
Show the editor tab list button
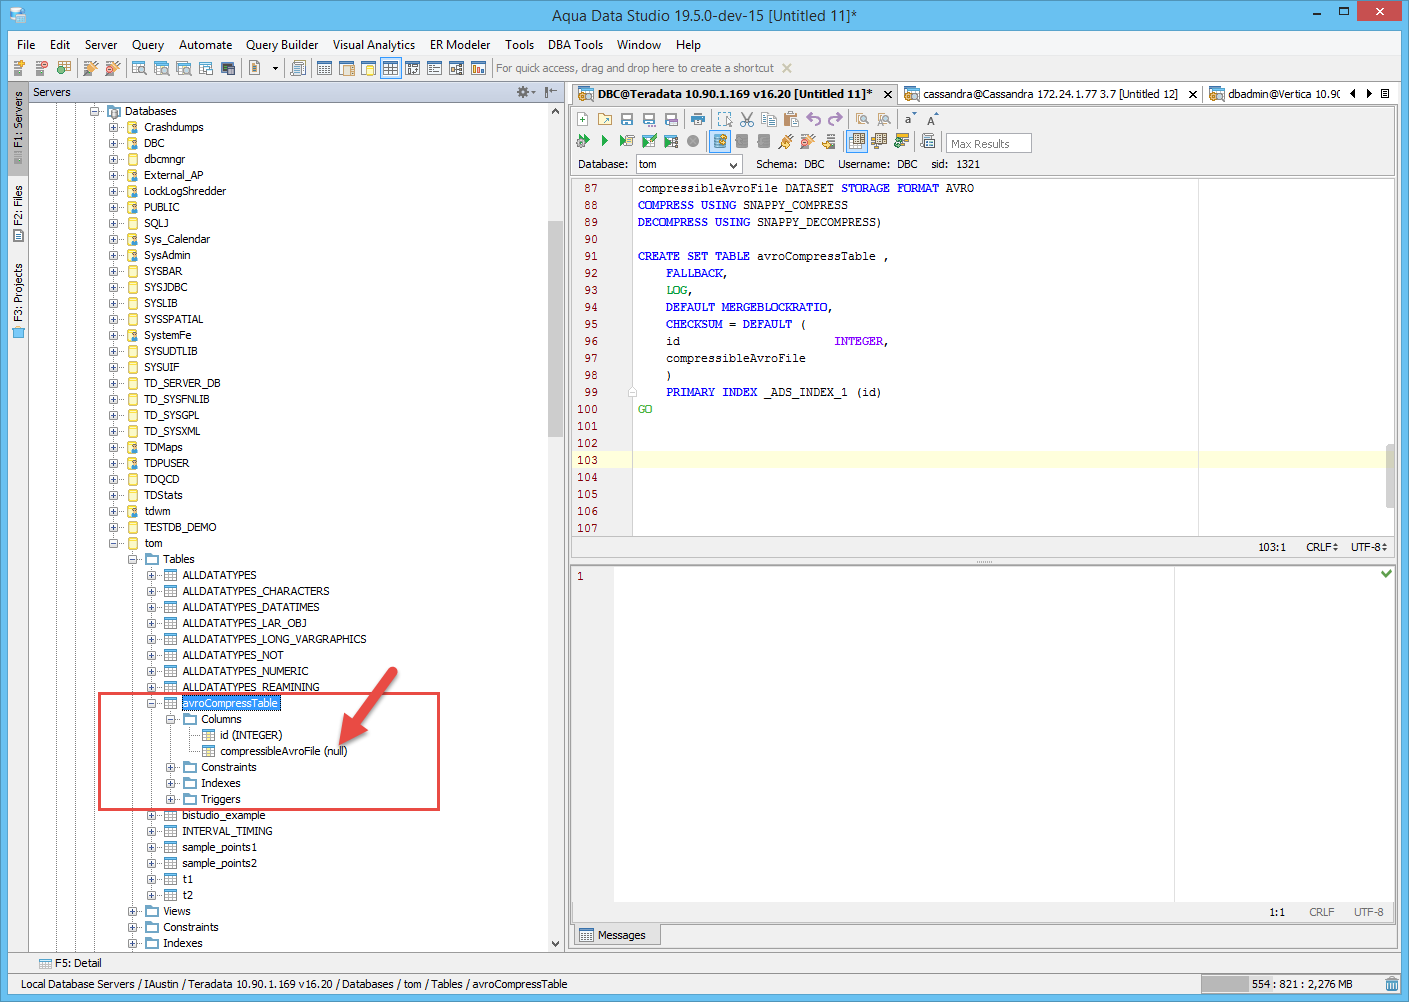click(1385, 94)
